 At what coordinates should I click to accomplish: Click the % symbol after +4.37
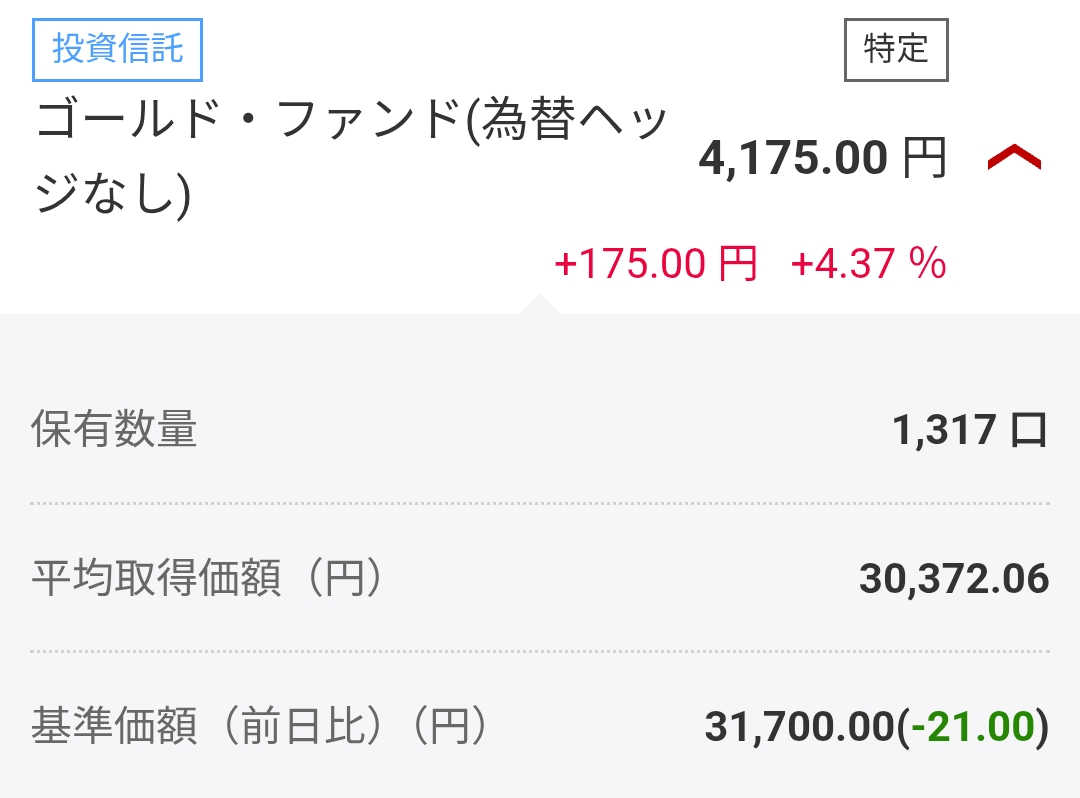point(927,264)
